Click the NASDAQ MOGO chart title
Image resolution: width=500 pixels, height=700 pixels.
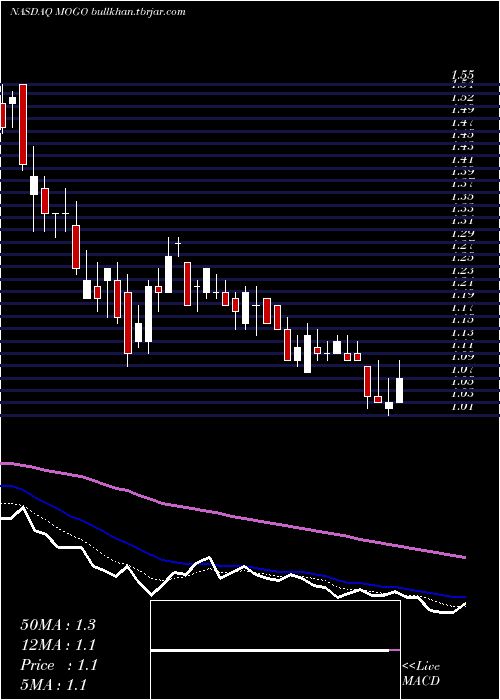click(x=97, y=12)
